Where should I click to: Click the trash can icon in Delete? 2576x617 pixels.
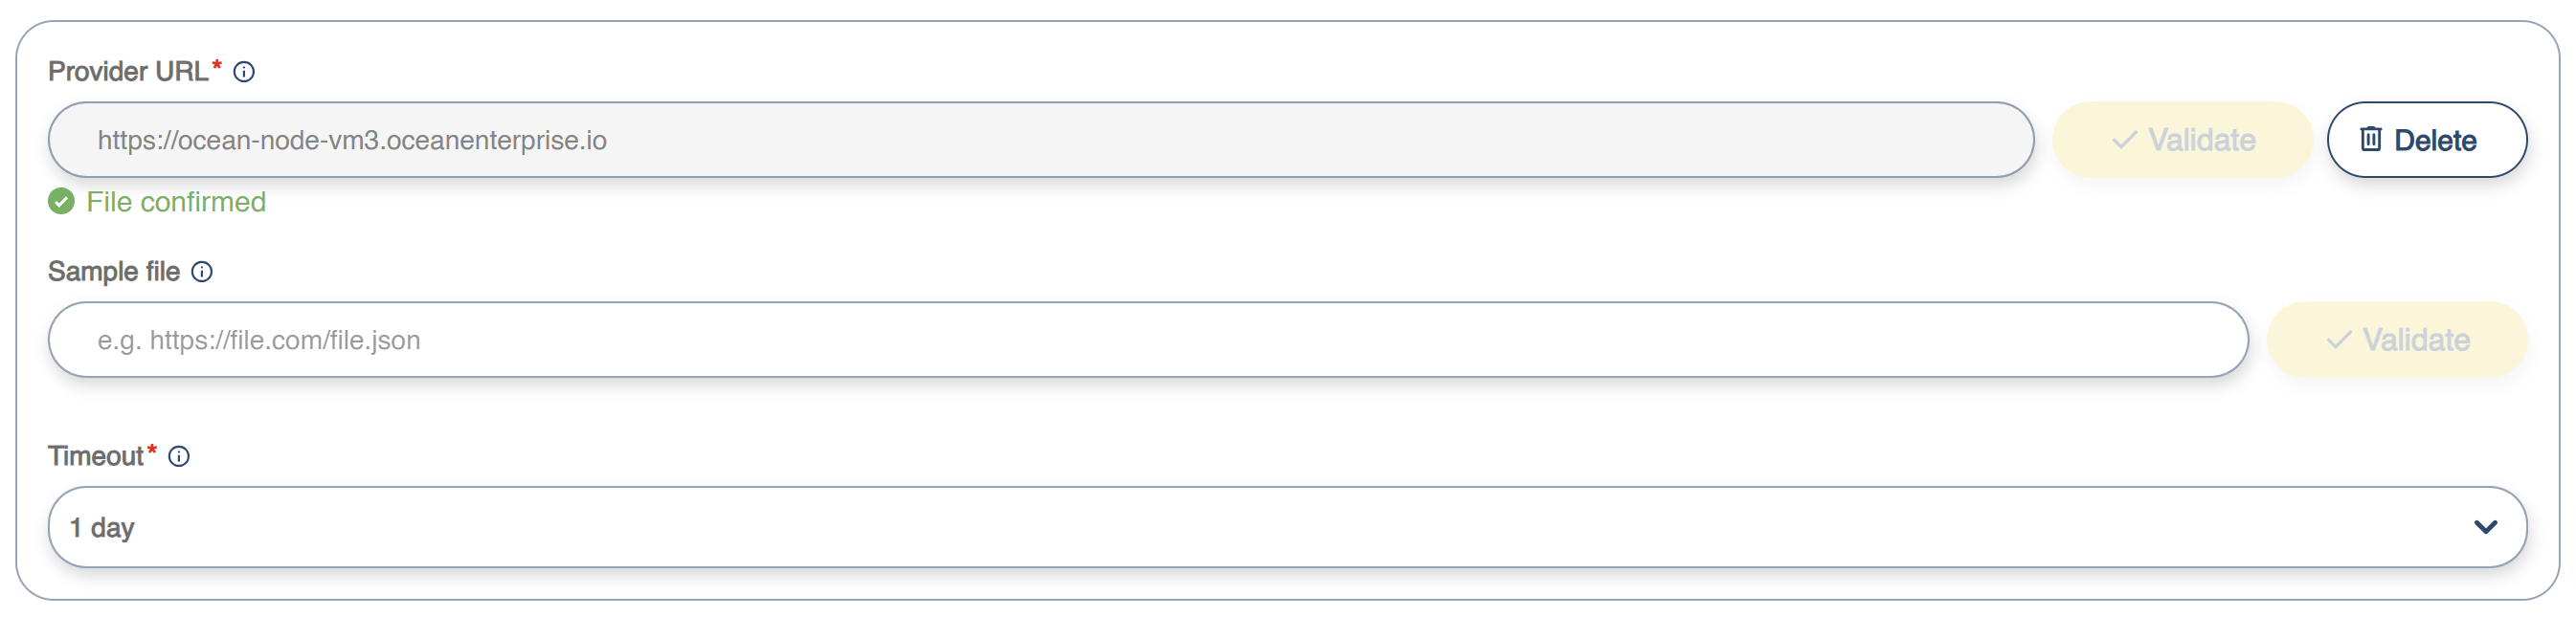2371,139
